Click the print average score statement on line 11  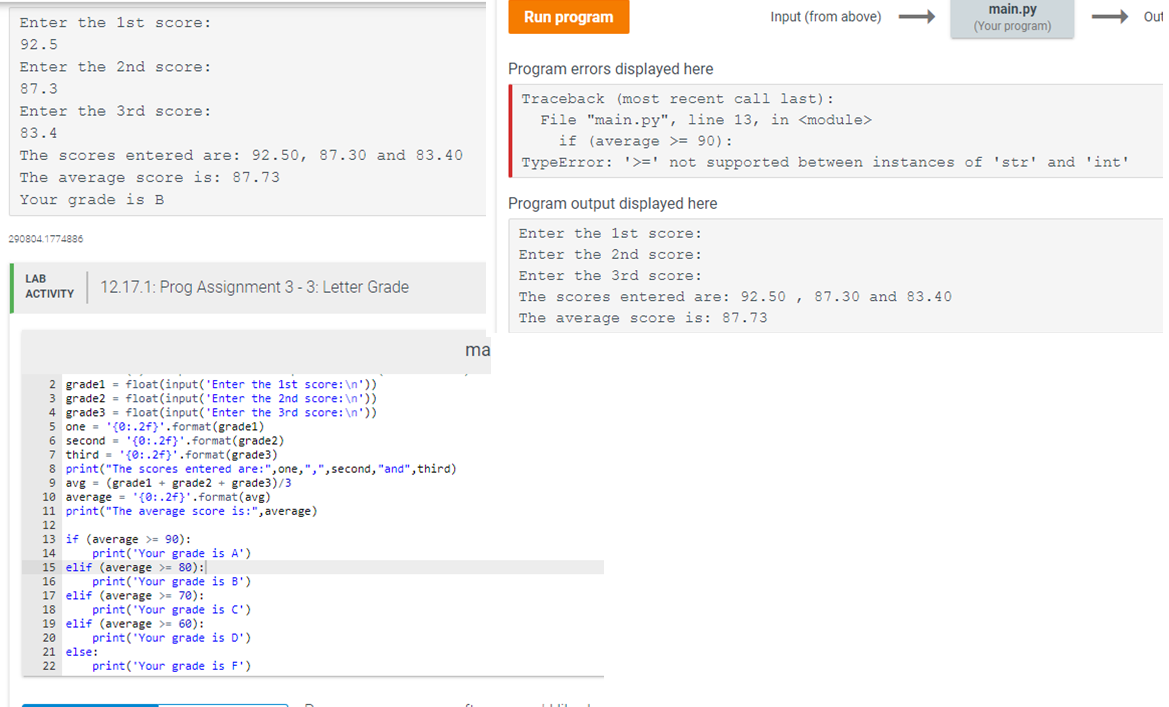(x=191, y=512)
